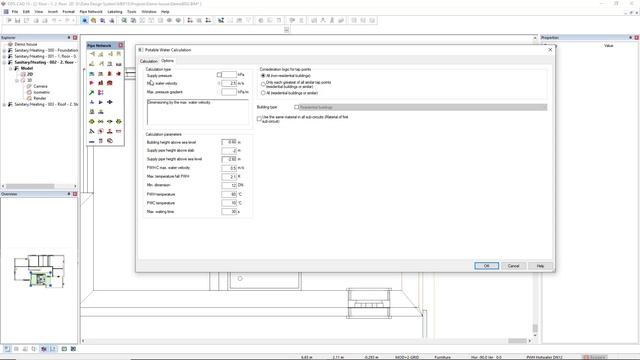This screenshot has width=640, height=360.
Task: Click the Help button in the dialog
Action: click(540, 266)
